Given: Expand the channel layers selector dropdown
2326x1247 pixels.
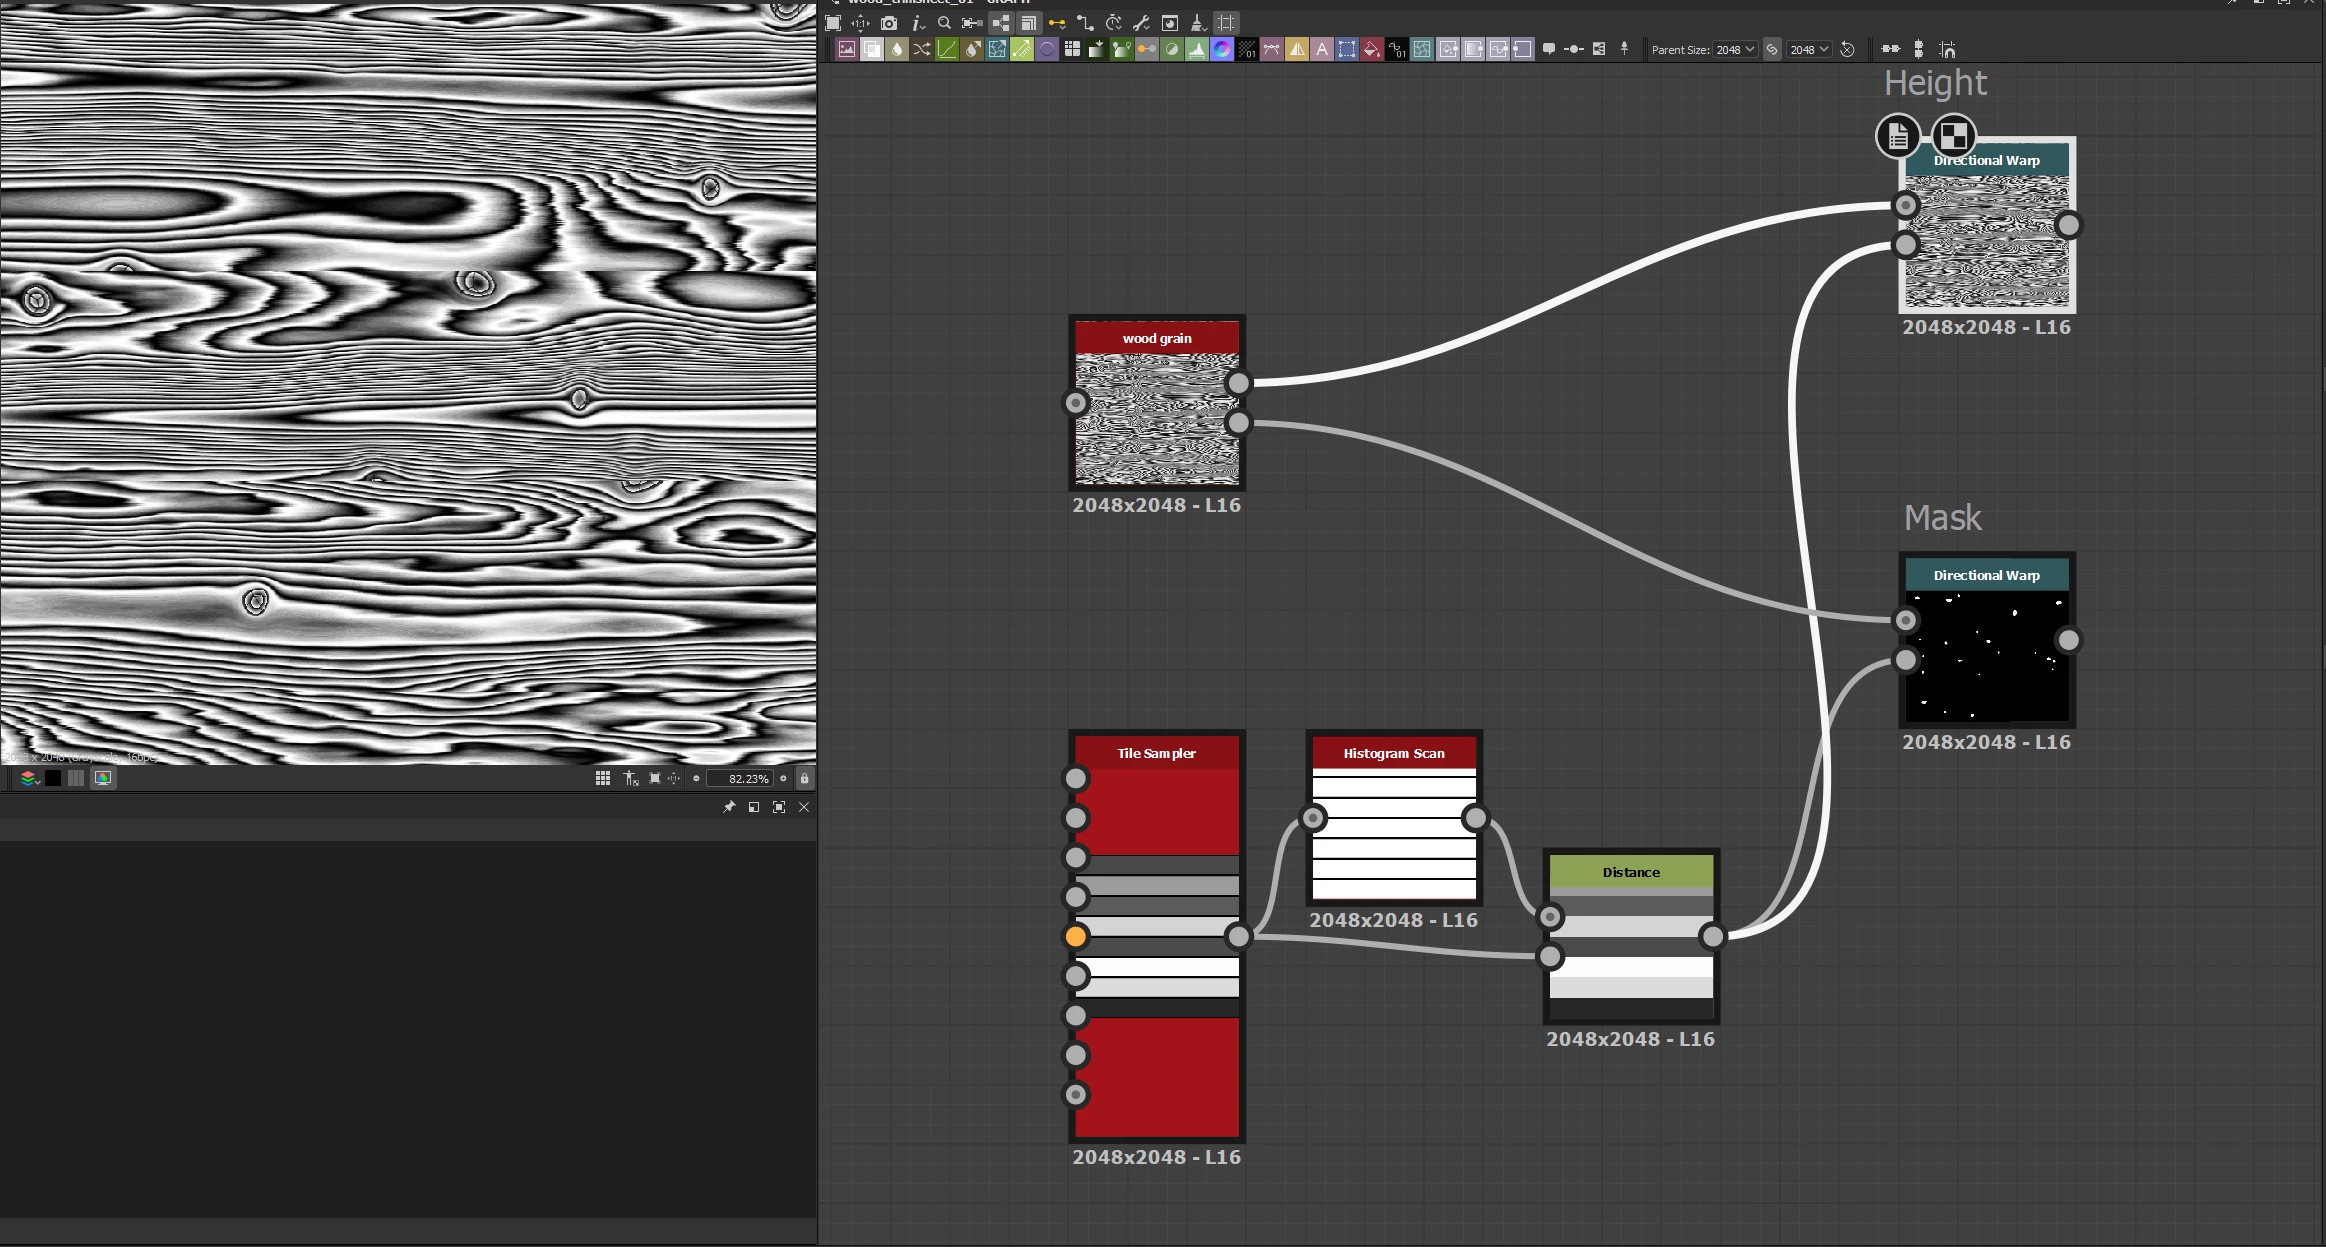Looking at the screenshot, I should (29, 778).
